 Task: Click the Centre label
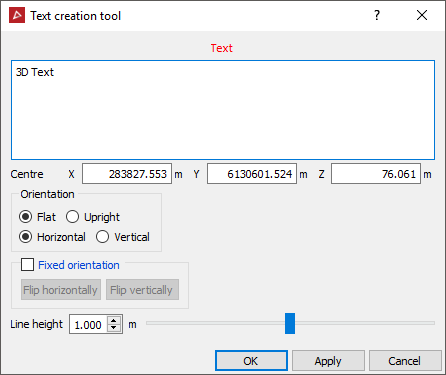[x=27, y=174]
